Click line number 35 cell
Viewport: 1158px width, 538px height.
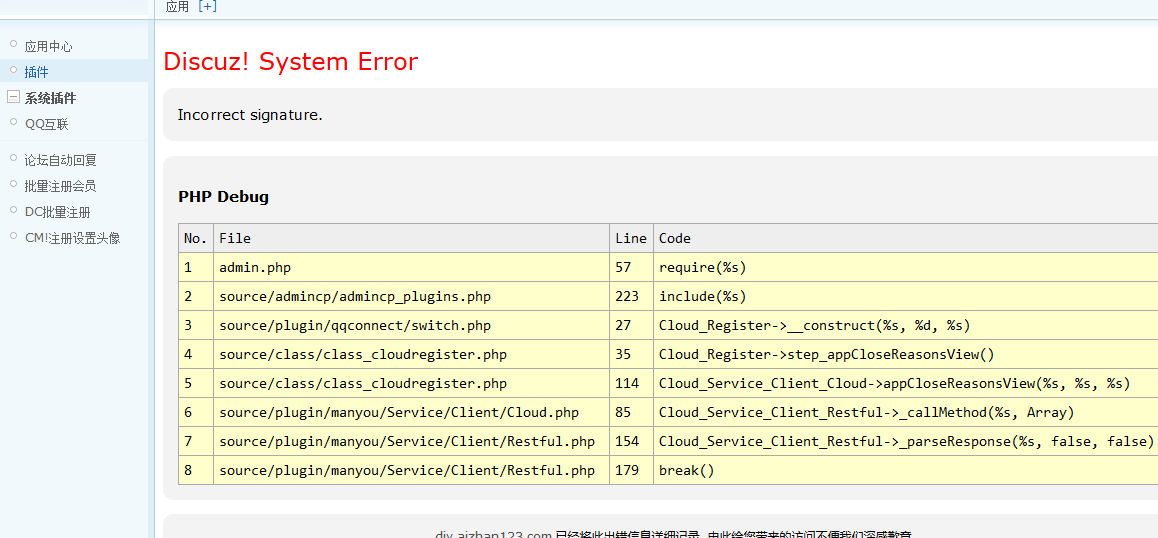[x=631, y=354]
